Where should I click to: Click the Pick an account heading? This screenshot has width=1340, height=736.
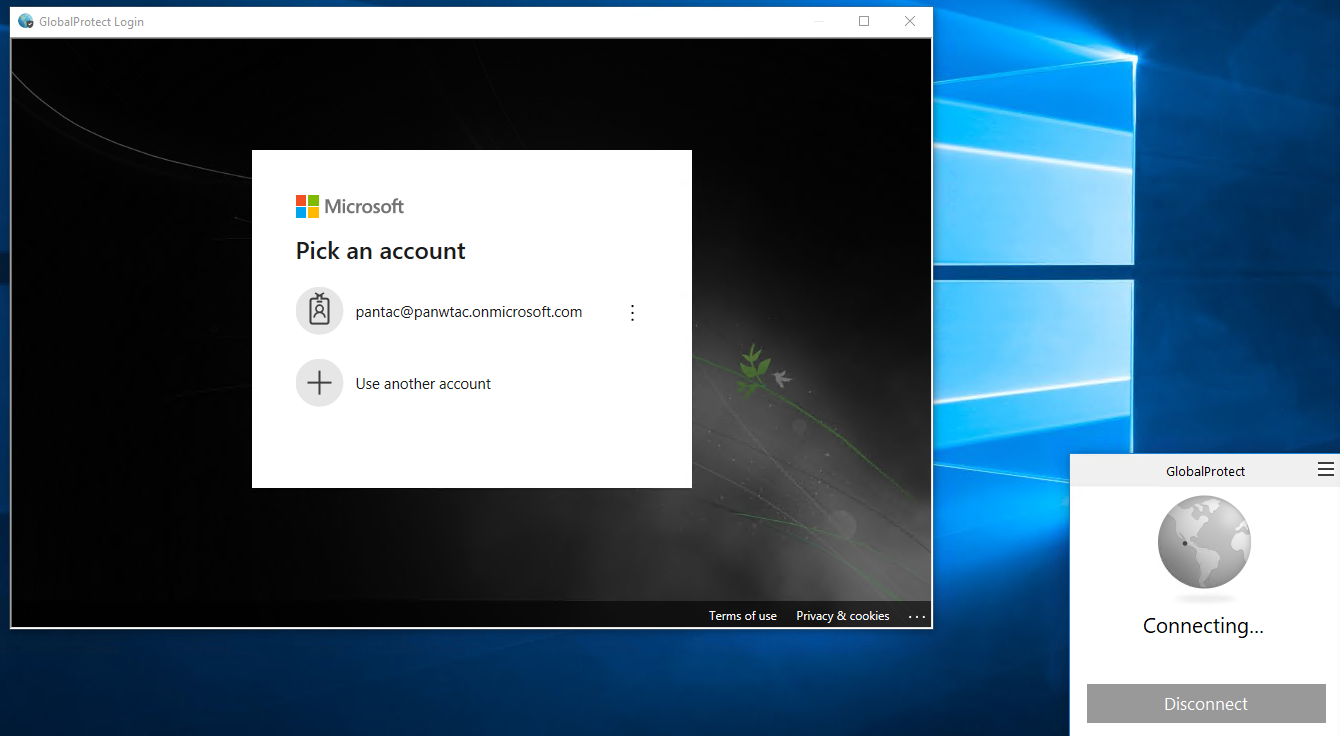[x=380, y=250]
